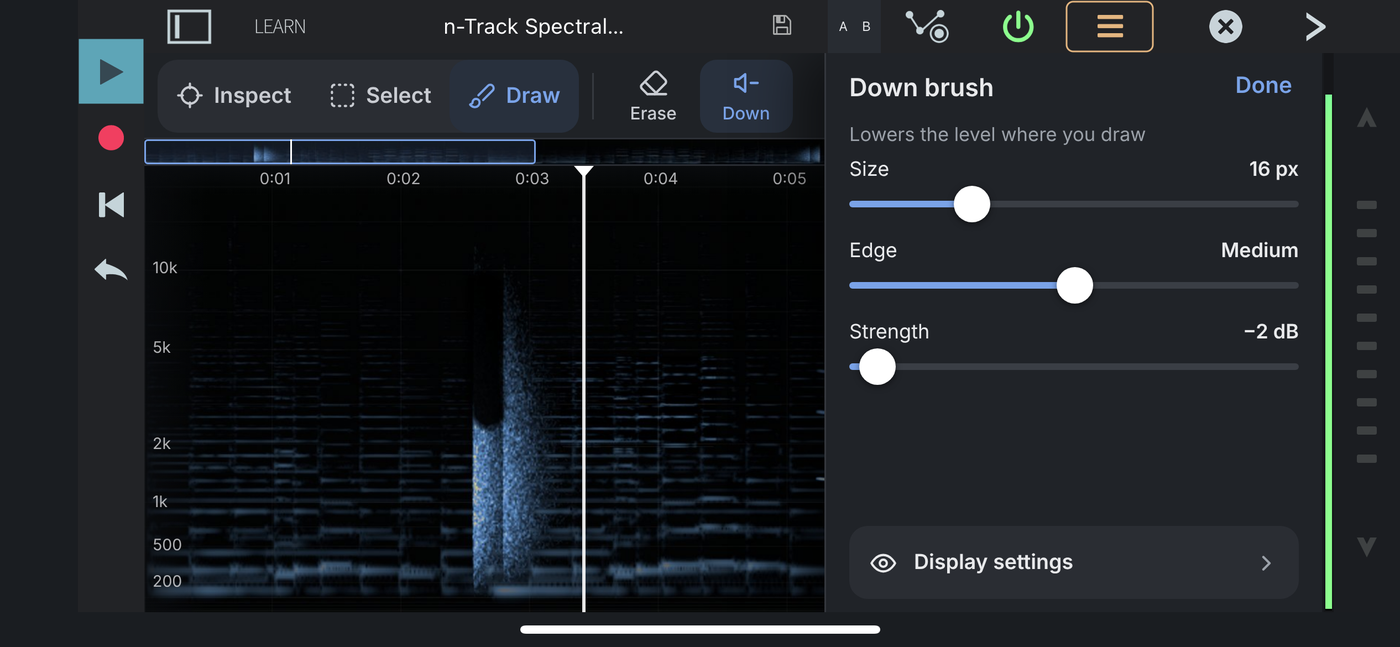Toggle the A/B comparison
The width and height of the screenshot is (1400, 647).
point(854,27)
